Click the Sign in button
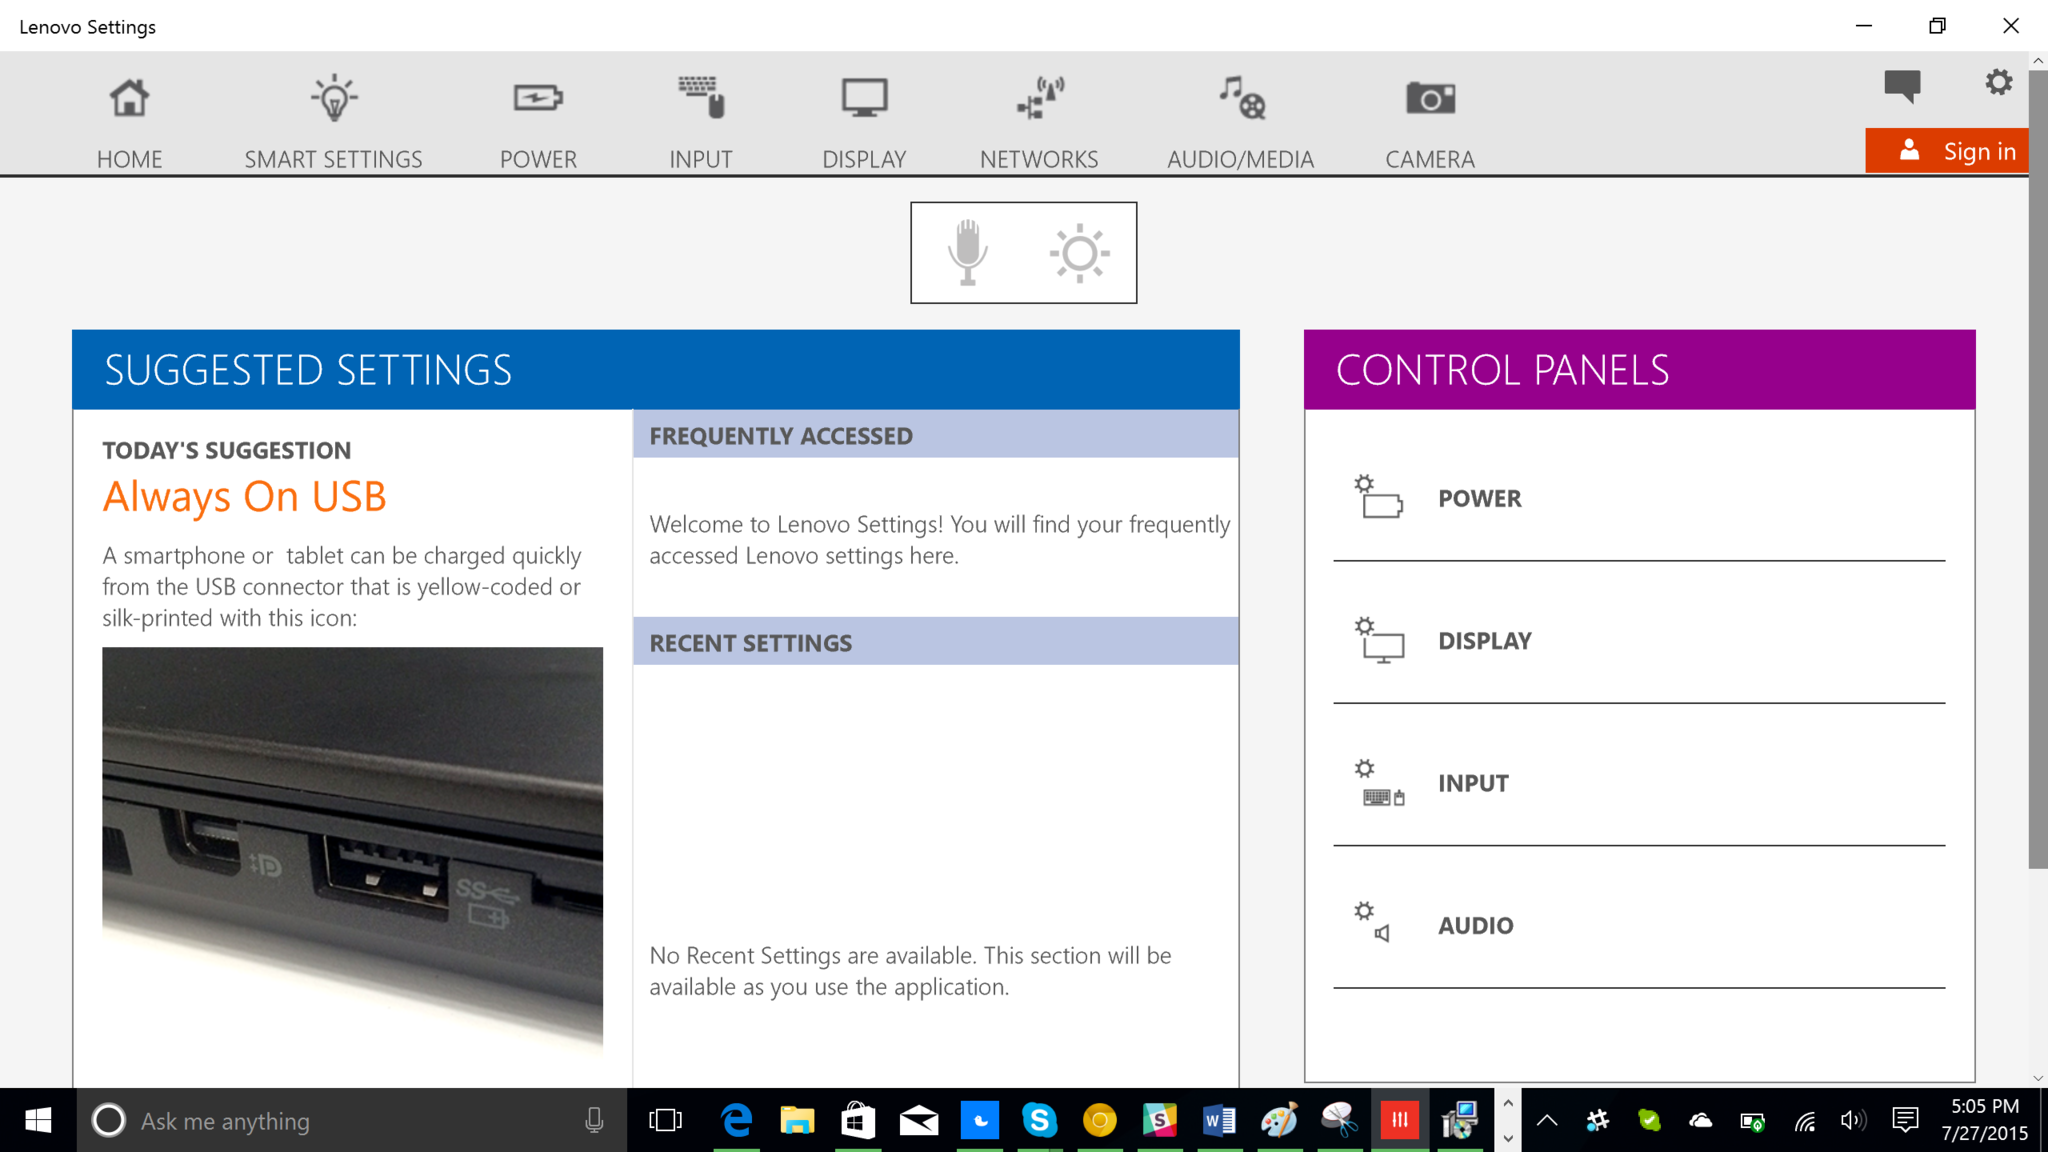Screen dimensions: 2048x1152 (x=1947, y=151)
